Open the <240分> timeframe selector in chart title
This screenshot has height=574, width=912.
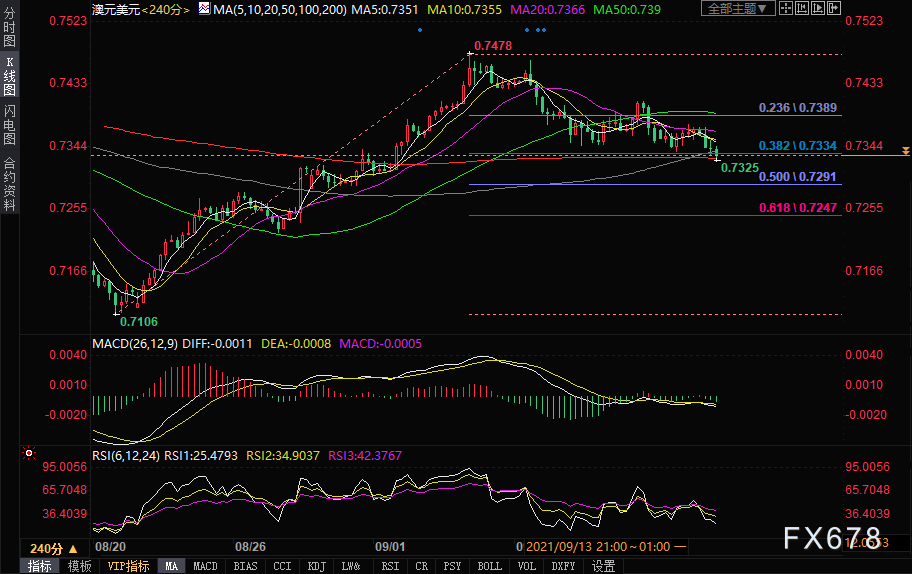coord(161,9)
